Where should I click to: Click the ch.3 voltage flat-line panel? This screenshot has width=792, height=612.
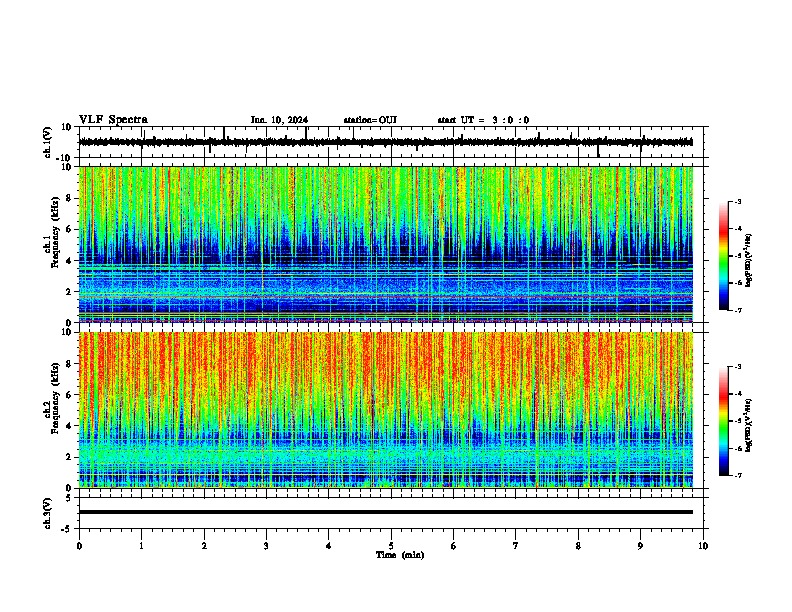click(393, 513)
